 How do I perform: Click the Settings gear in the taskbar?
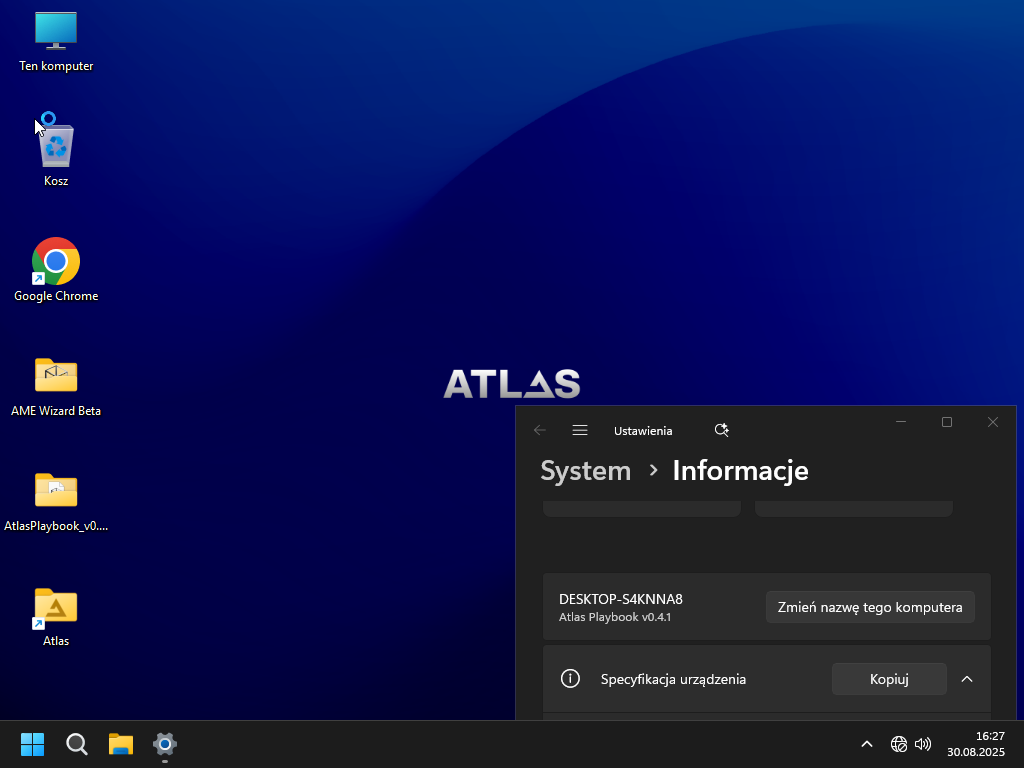coord(165,744)
